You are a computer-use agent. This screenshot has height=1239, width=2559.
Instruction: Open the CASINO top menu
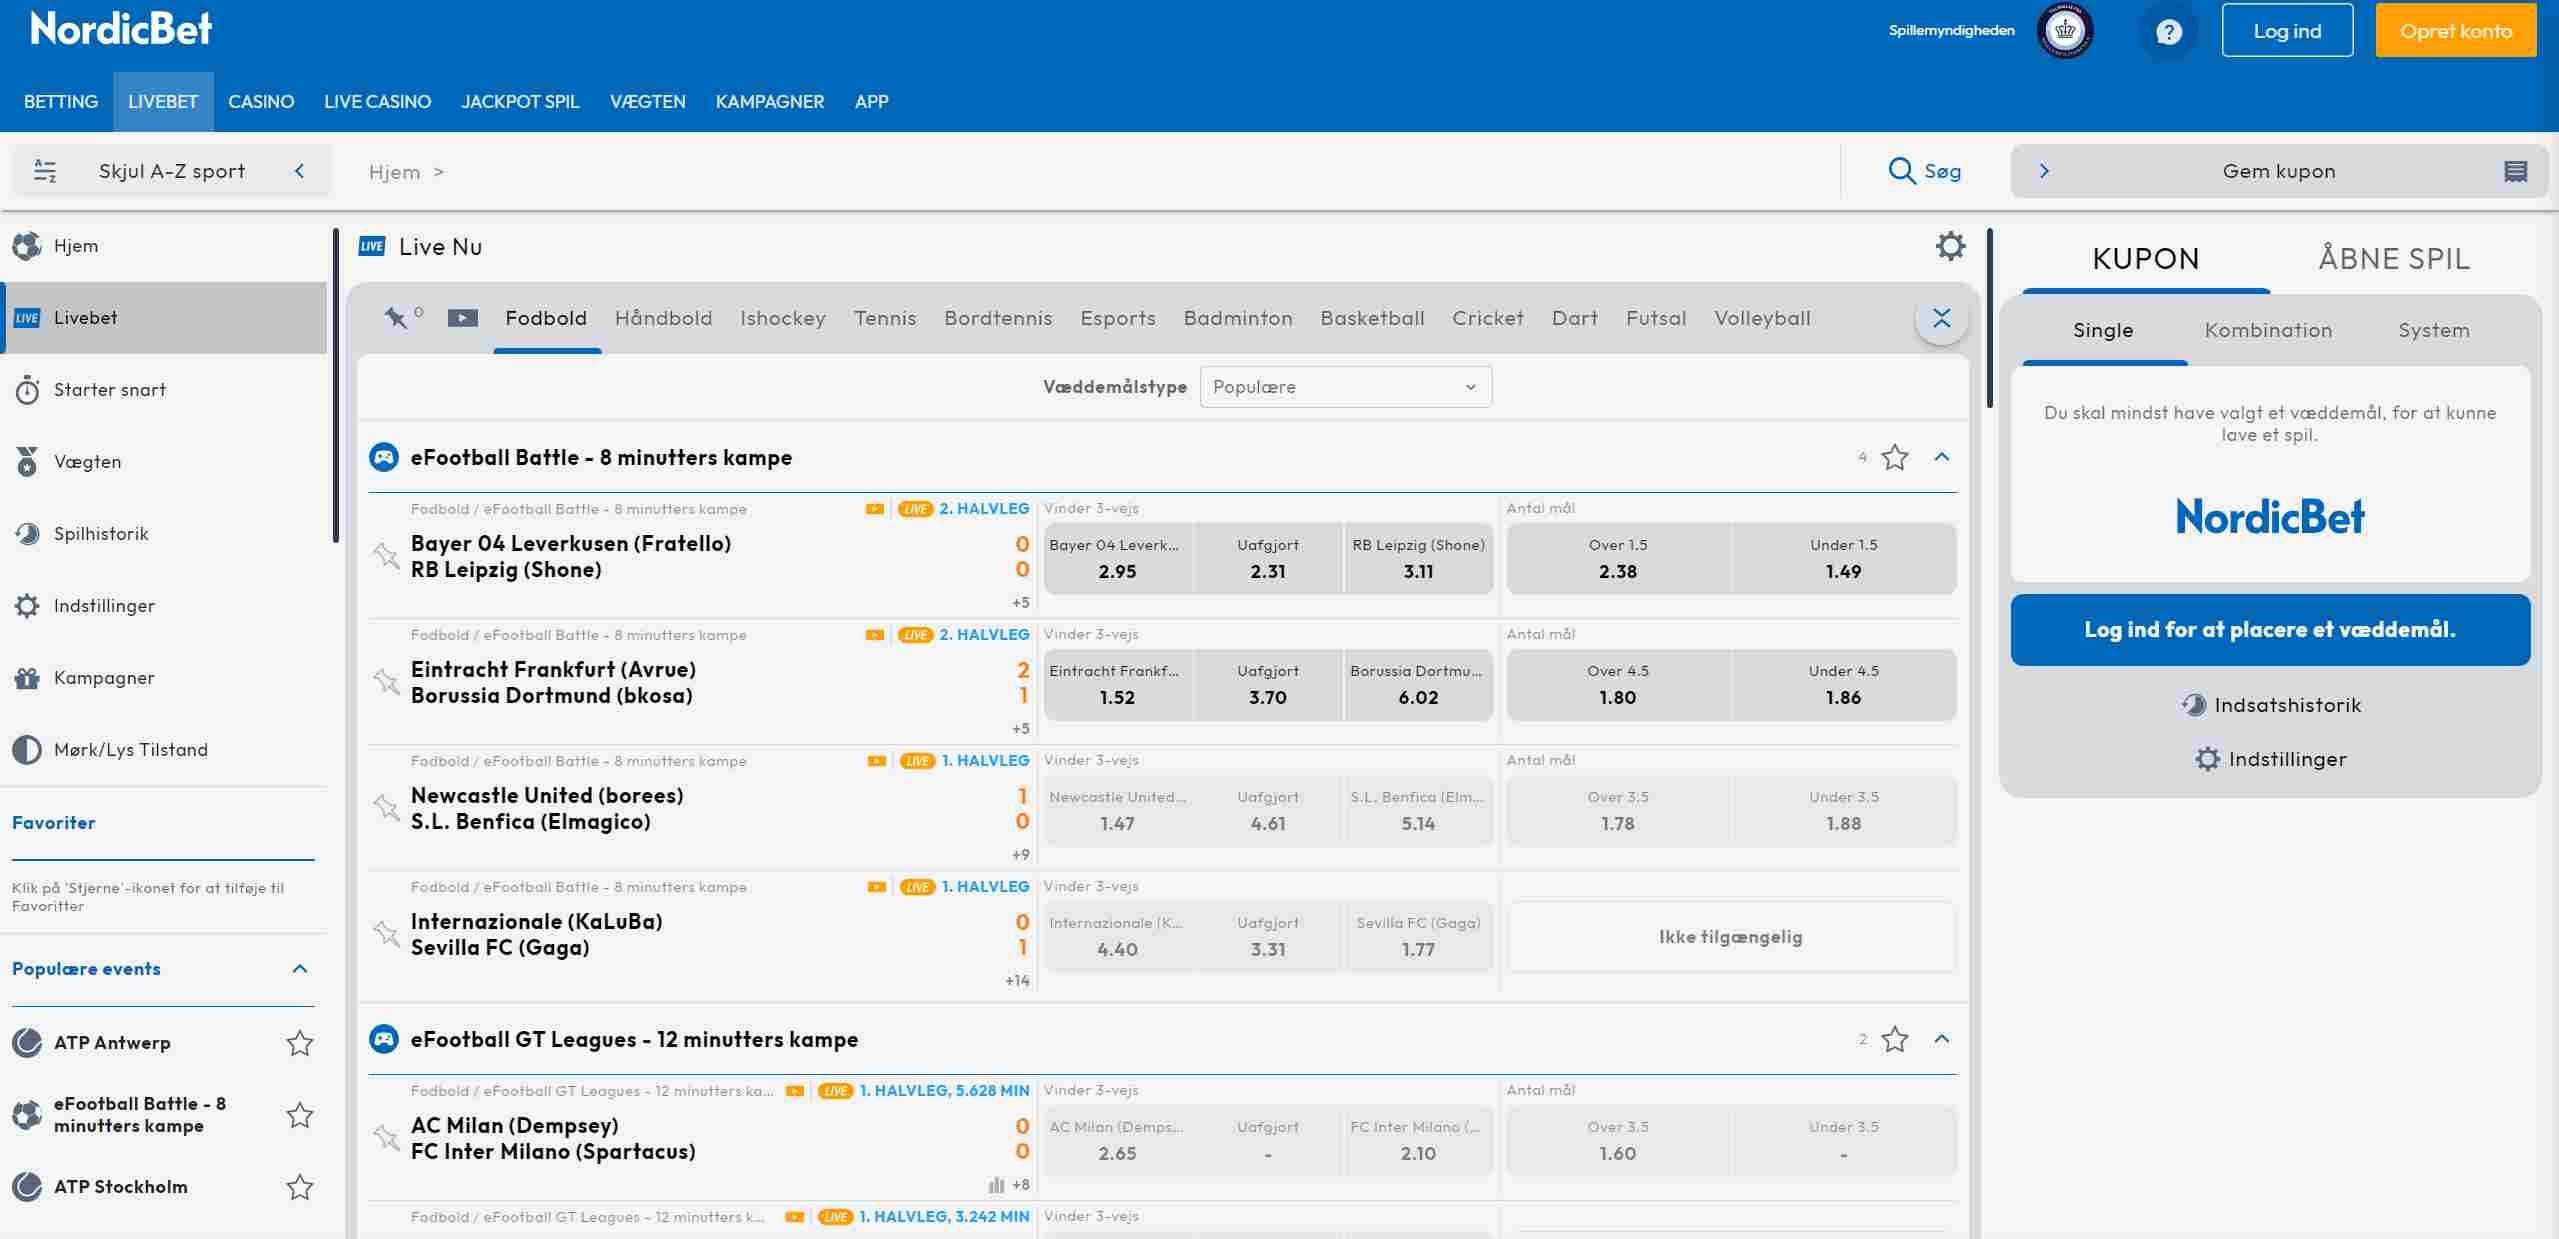[261, 102]
